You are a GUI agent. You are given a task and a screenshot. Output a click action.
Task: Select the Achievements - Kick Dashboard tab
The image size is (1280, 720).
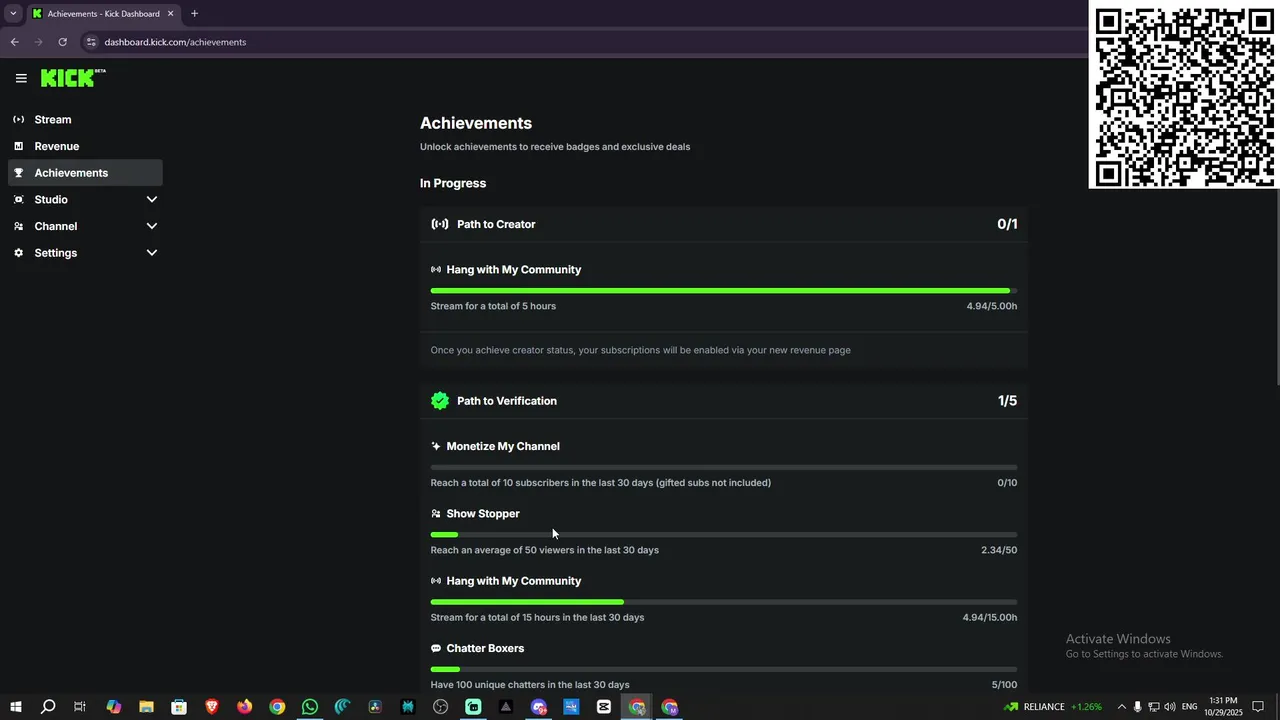pos(103,14)
